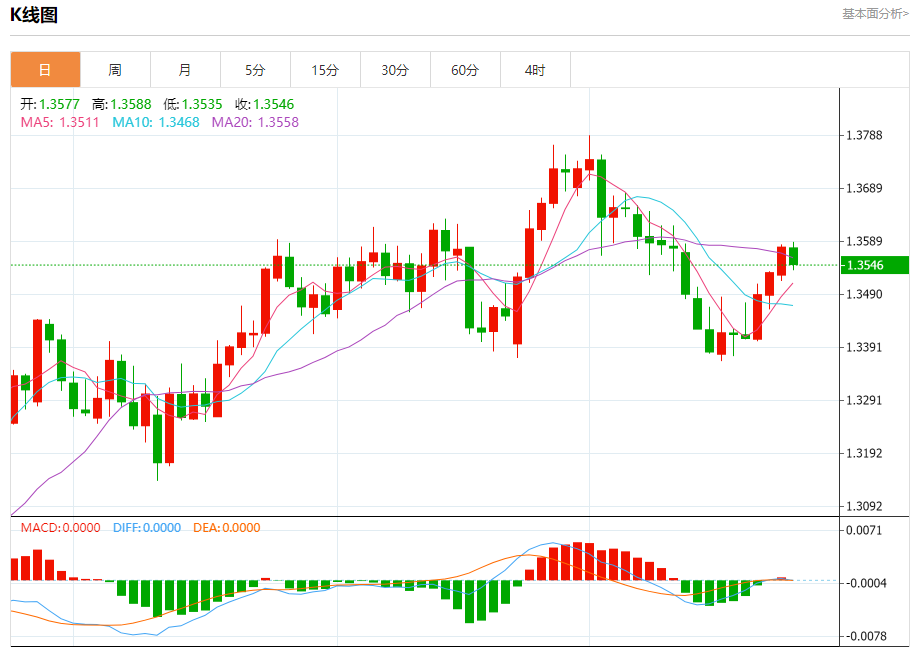Open the 基本面分析 link

point(875,13)
